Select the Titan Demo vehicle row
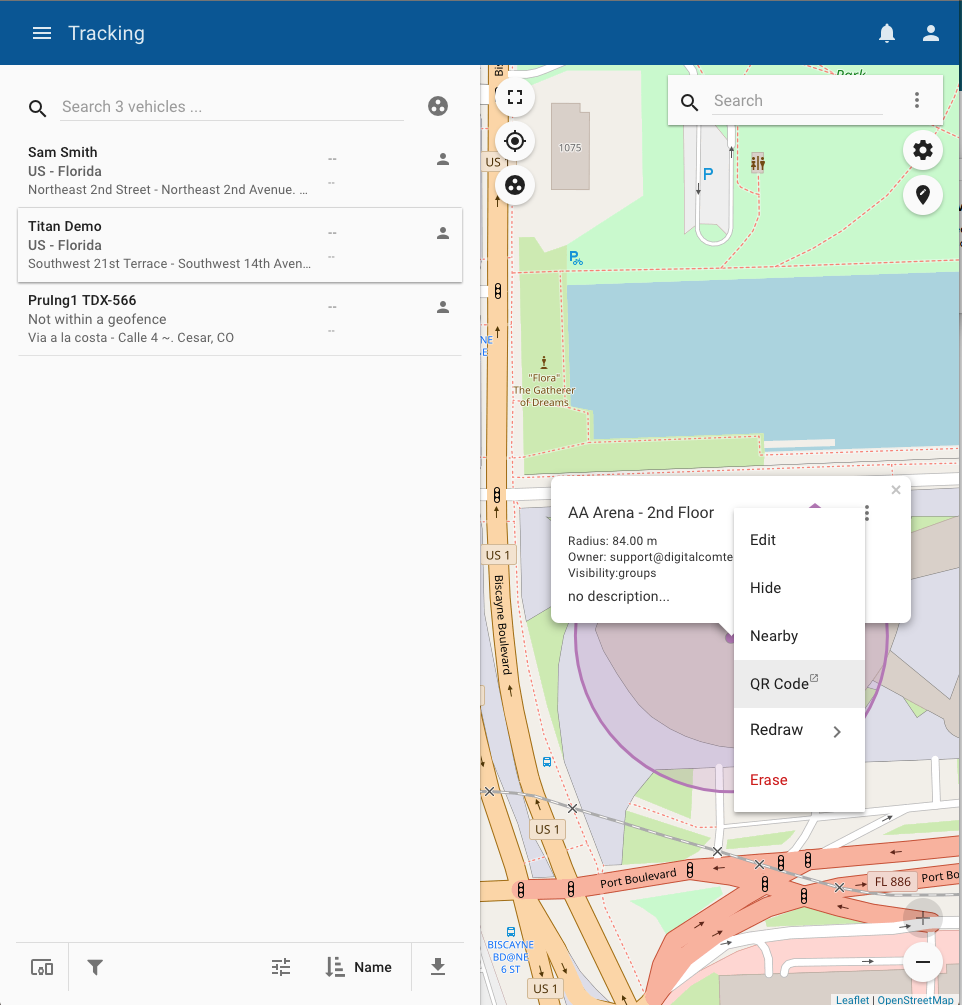Screen dimensions: 962x1005 [x=240, y=245]
